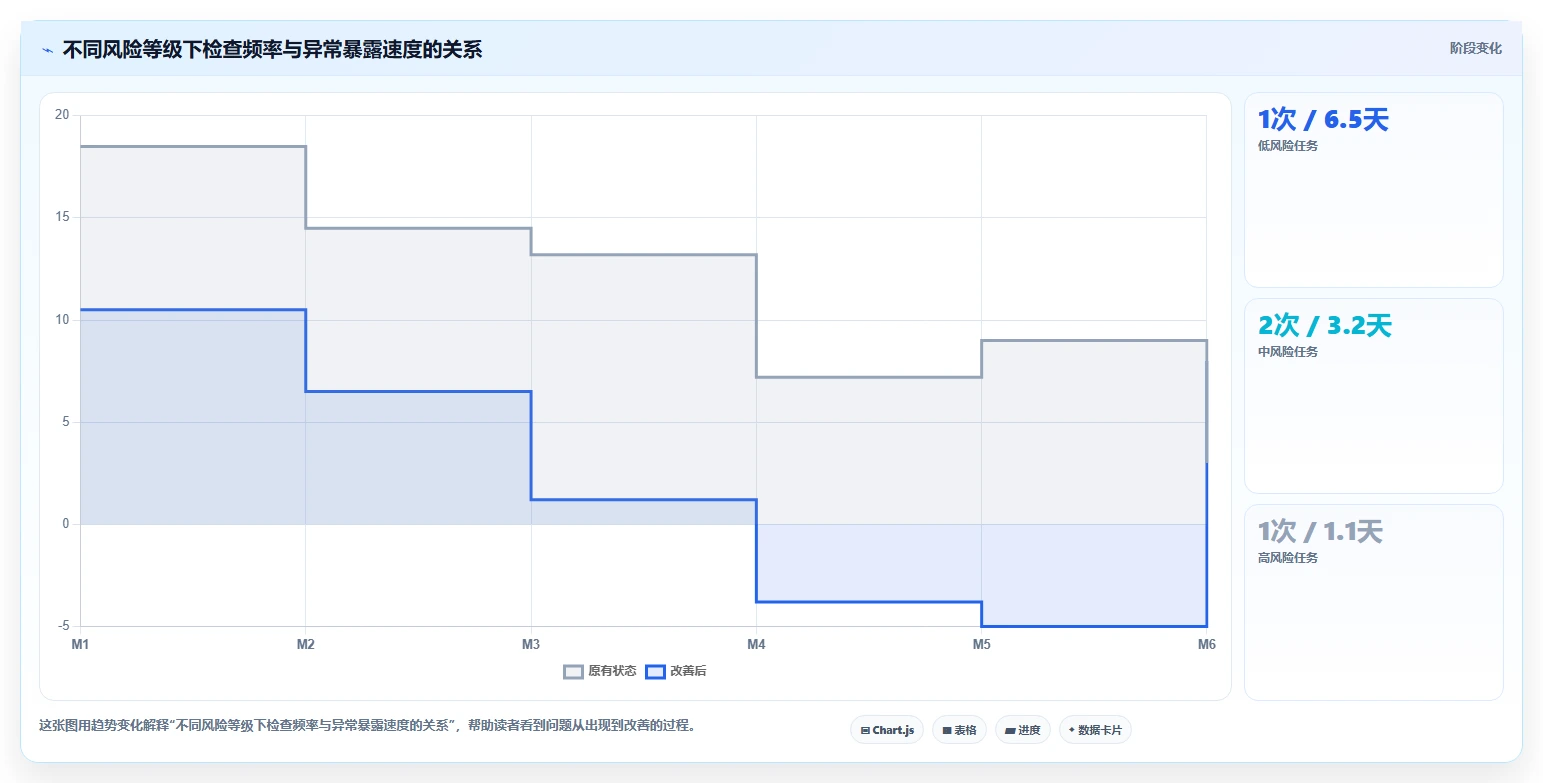This screenshot has width=1543, height=783.
Task: Click the y-axis value 10
Action: 62,320
